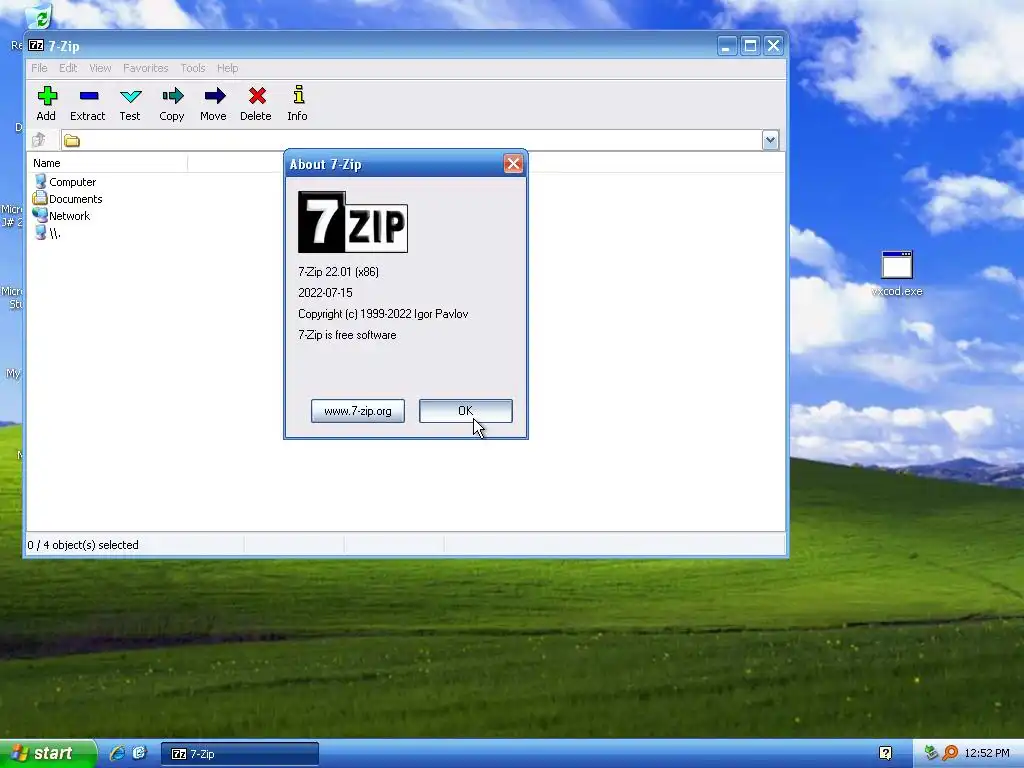The height and width of the screenshot is (768, 1024).
Task: Open the View menu
Action: pos(100,68)
